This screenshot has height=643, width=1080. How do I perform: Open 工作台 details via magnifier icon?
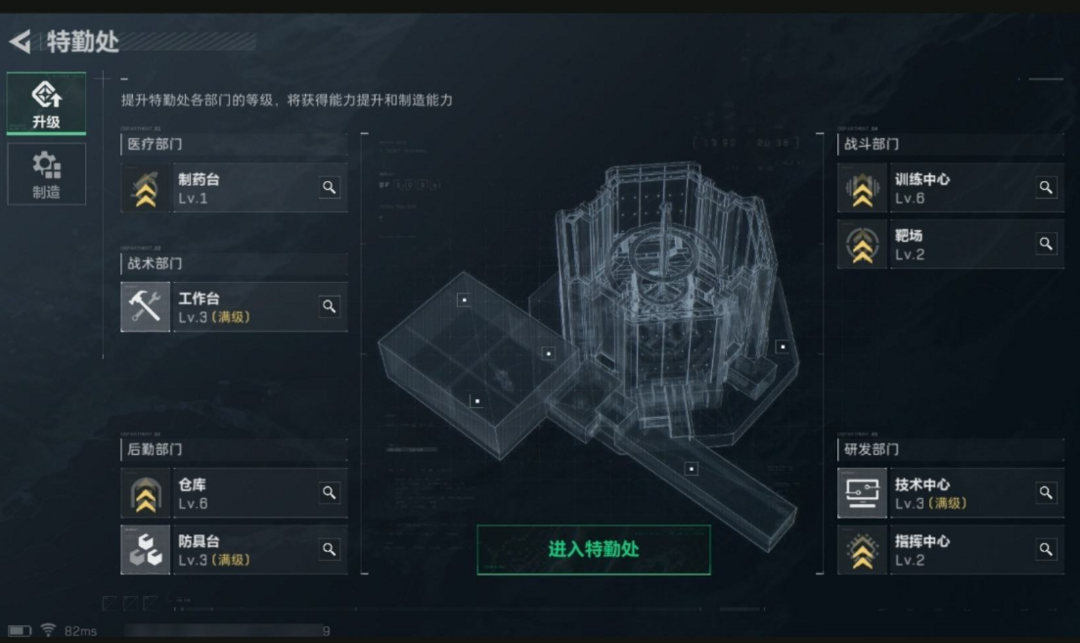point(329,306)
